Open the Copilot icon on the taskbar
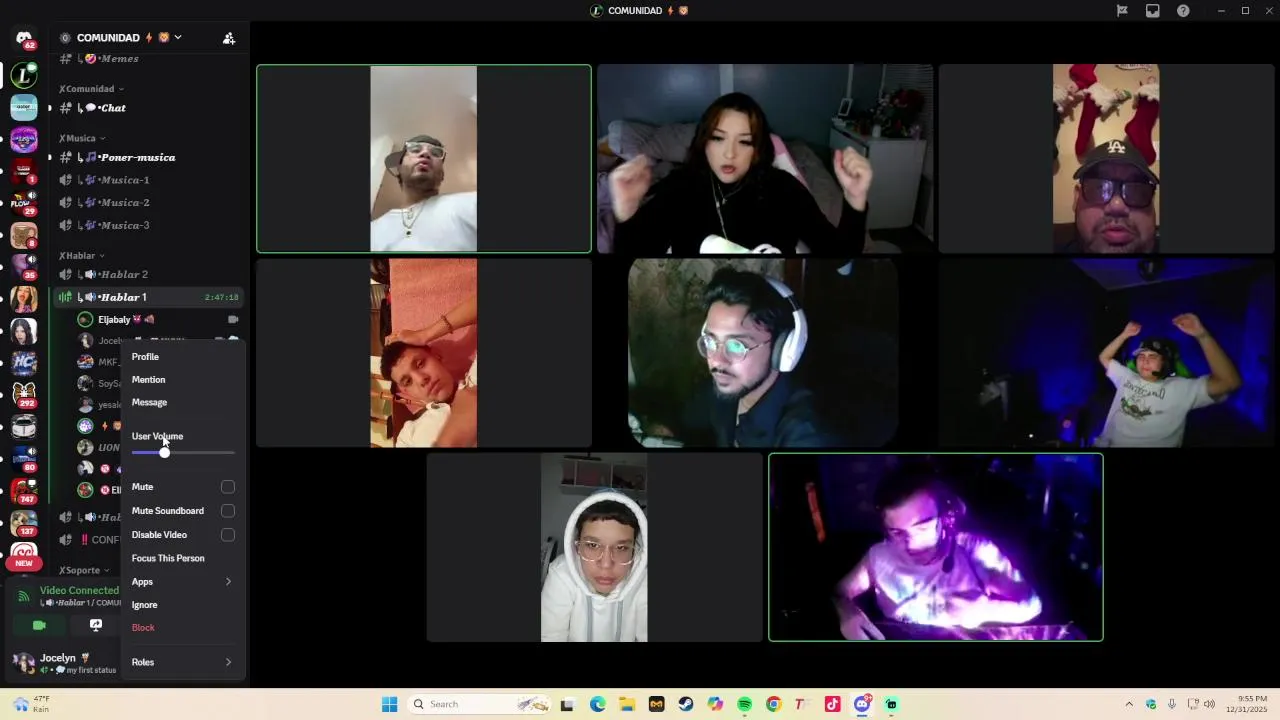Image resolution: width=1280 pixels, height=720 pixels. [x=714, y=704]
